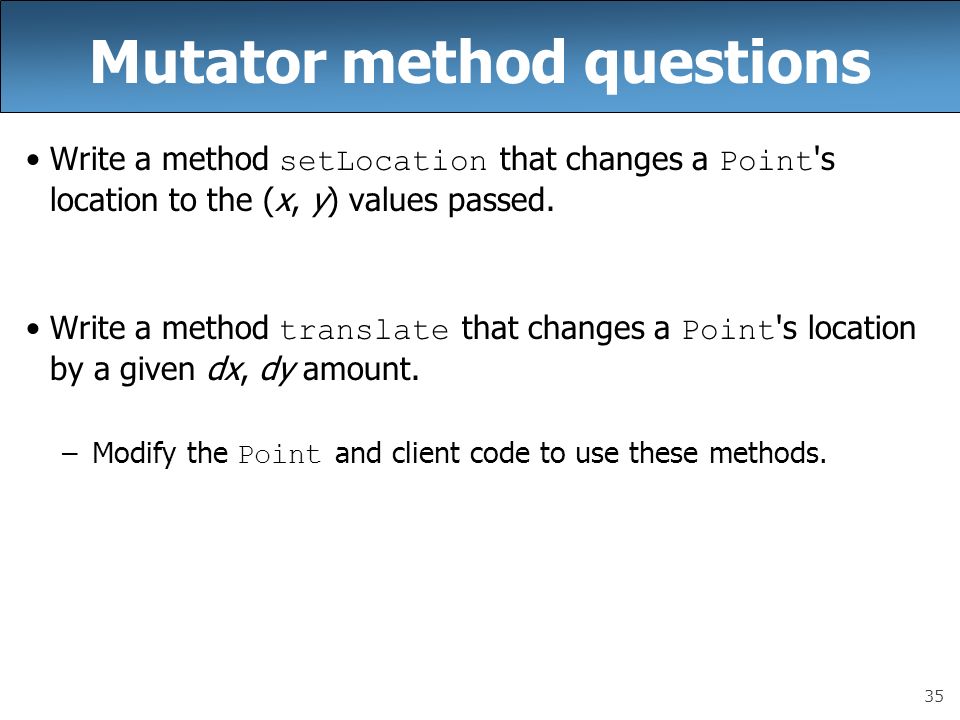Image resolution: width=960 pixels, height=720 pixels.
Task: Click the word 'Mutator' in the title
Action: [x=208, y=62]
